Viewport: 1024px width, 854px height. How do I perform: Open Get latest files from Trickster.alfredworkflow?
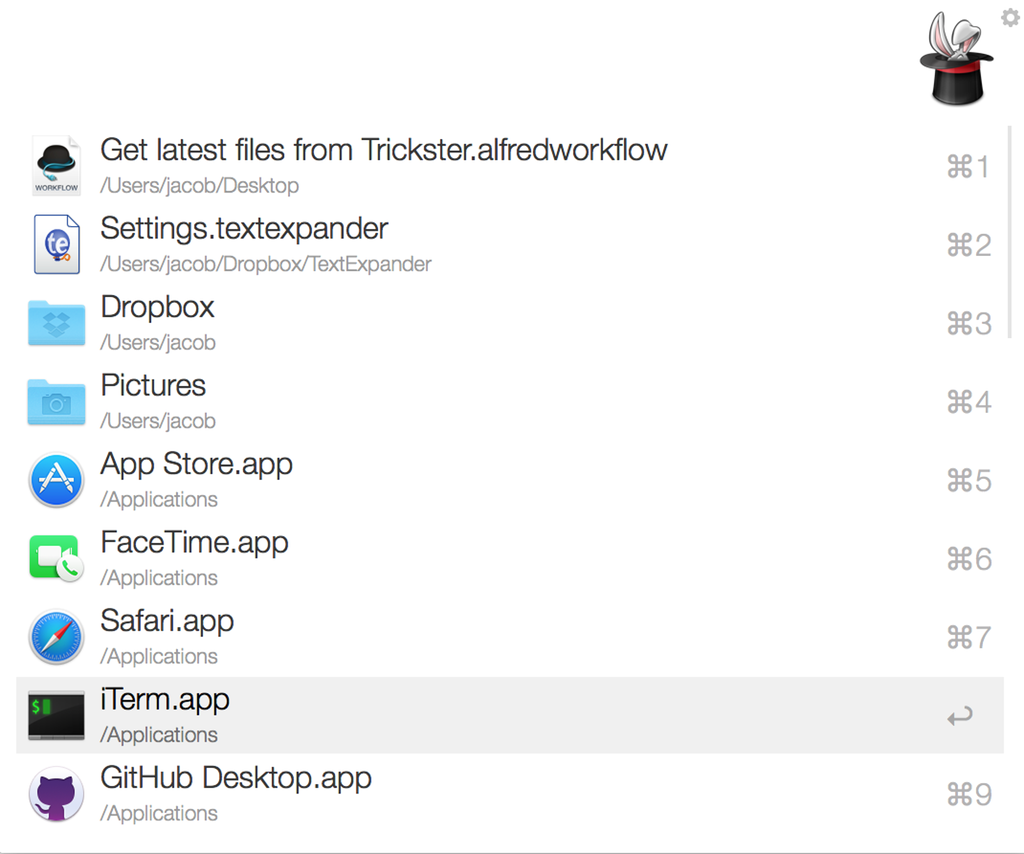click(383, 150)
